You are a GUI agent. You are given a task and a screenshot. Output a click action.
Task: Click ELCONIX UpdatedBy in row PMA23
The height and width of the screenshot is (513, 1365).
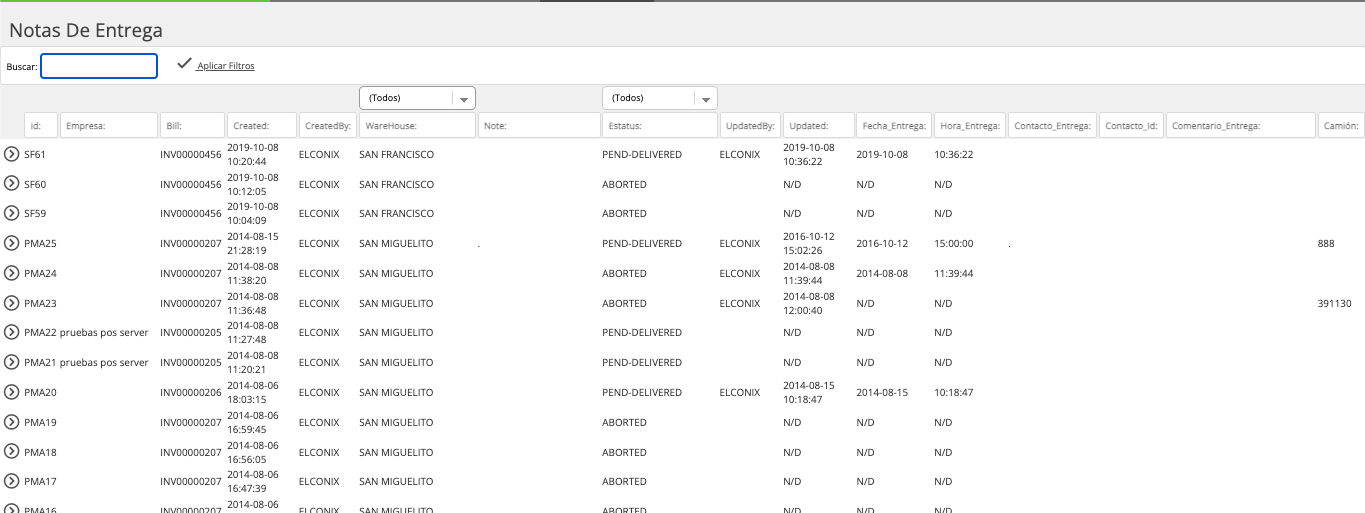(740, 303)
